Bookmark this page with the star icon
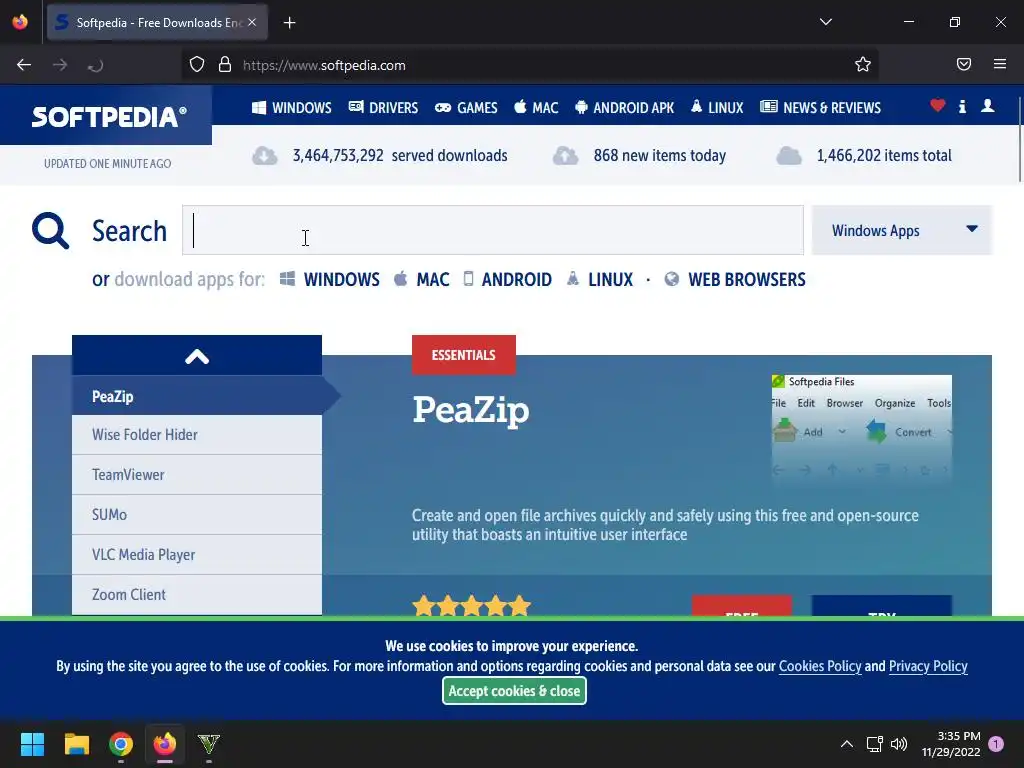Screen dimensions: 1024x768 [x=863, y=65]
